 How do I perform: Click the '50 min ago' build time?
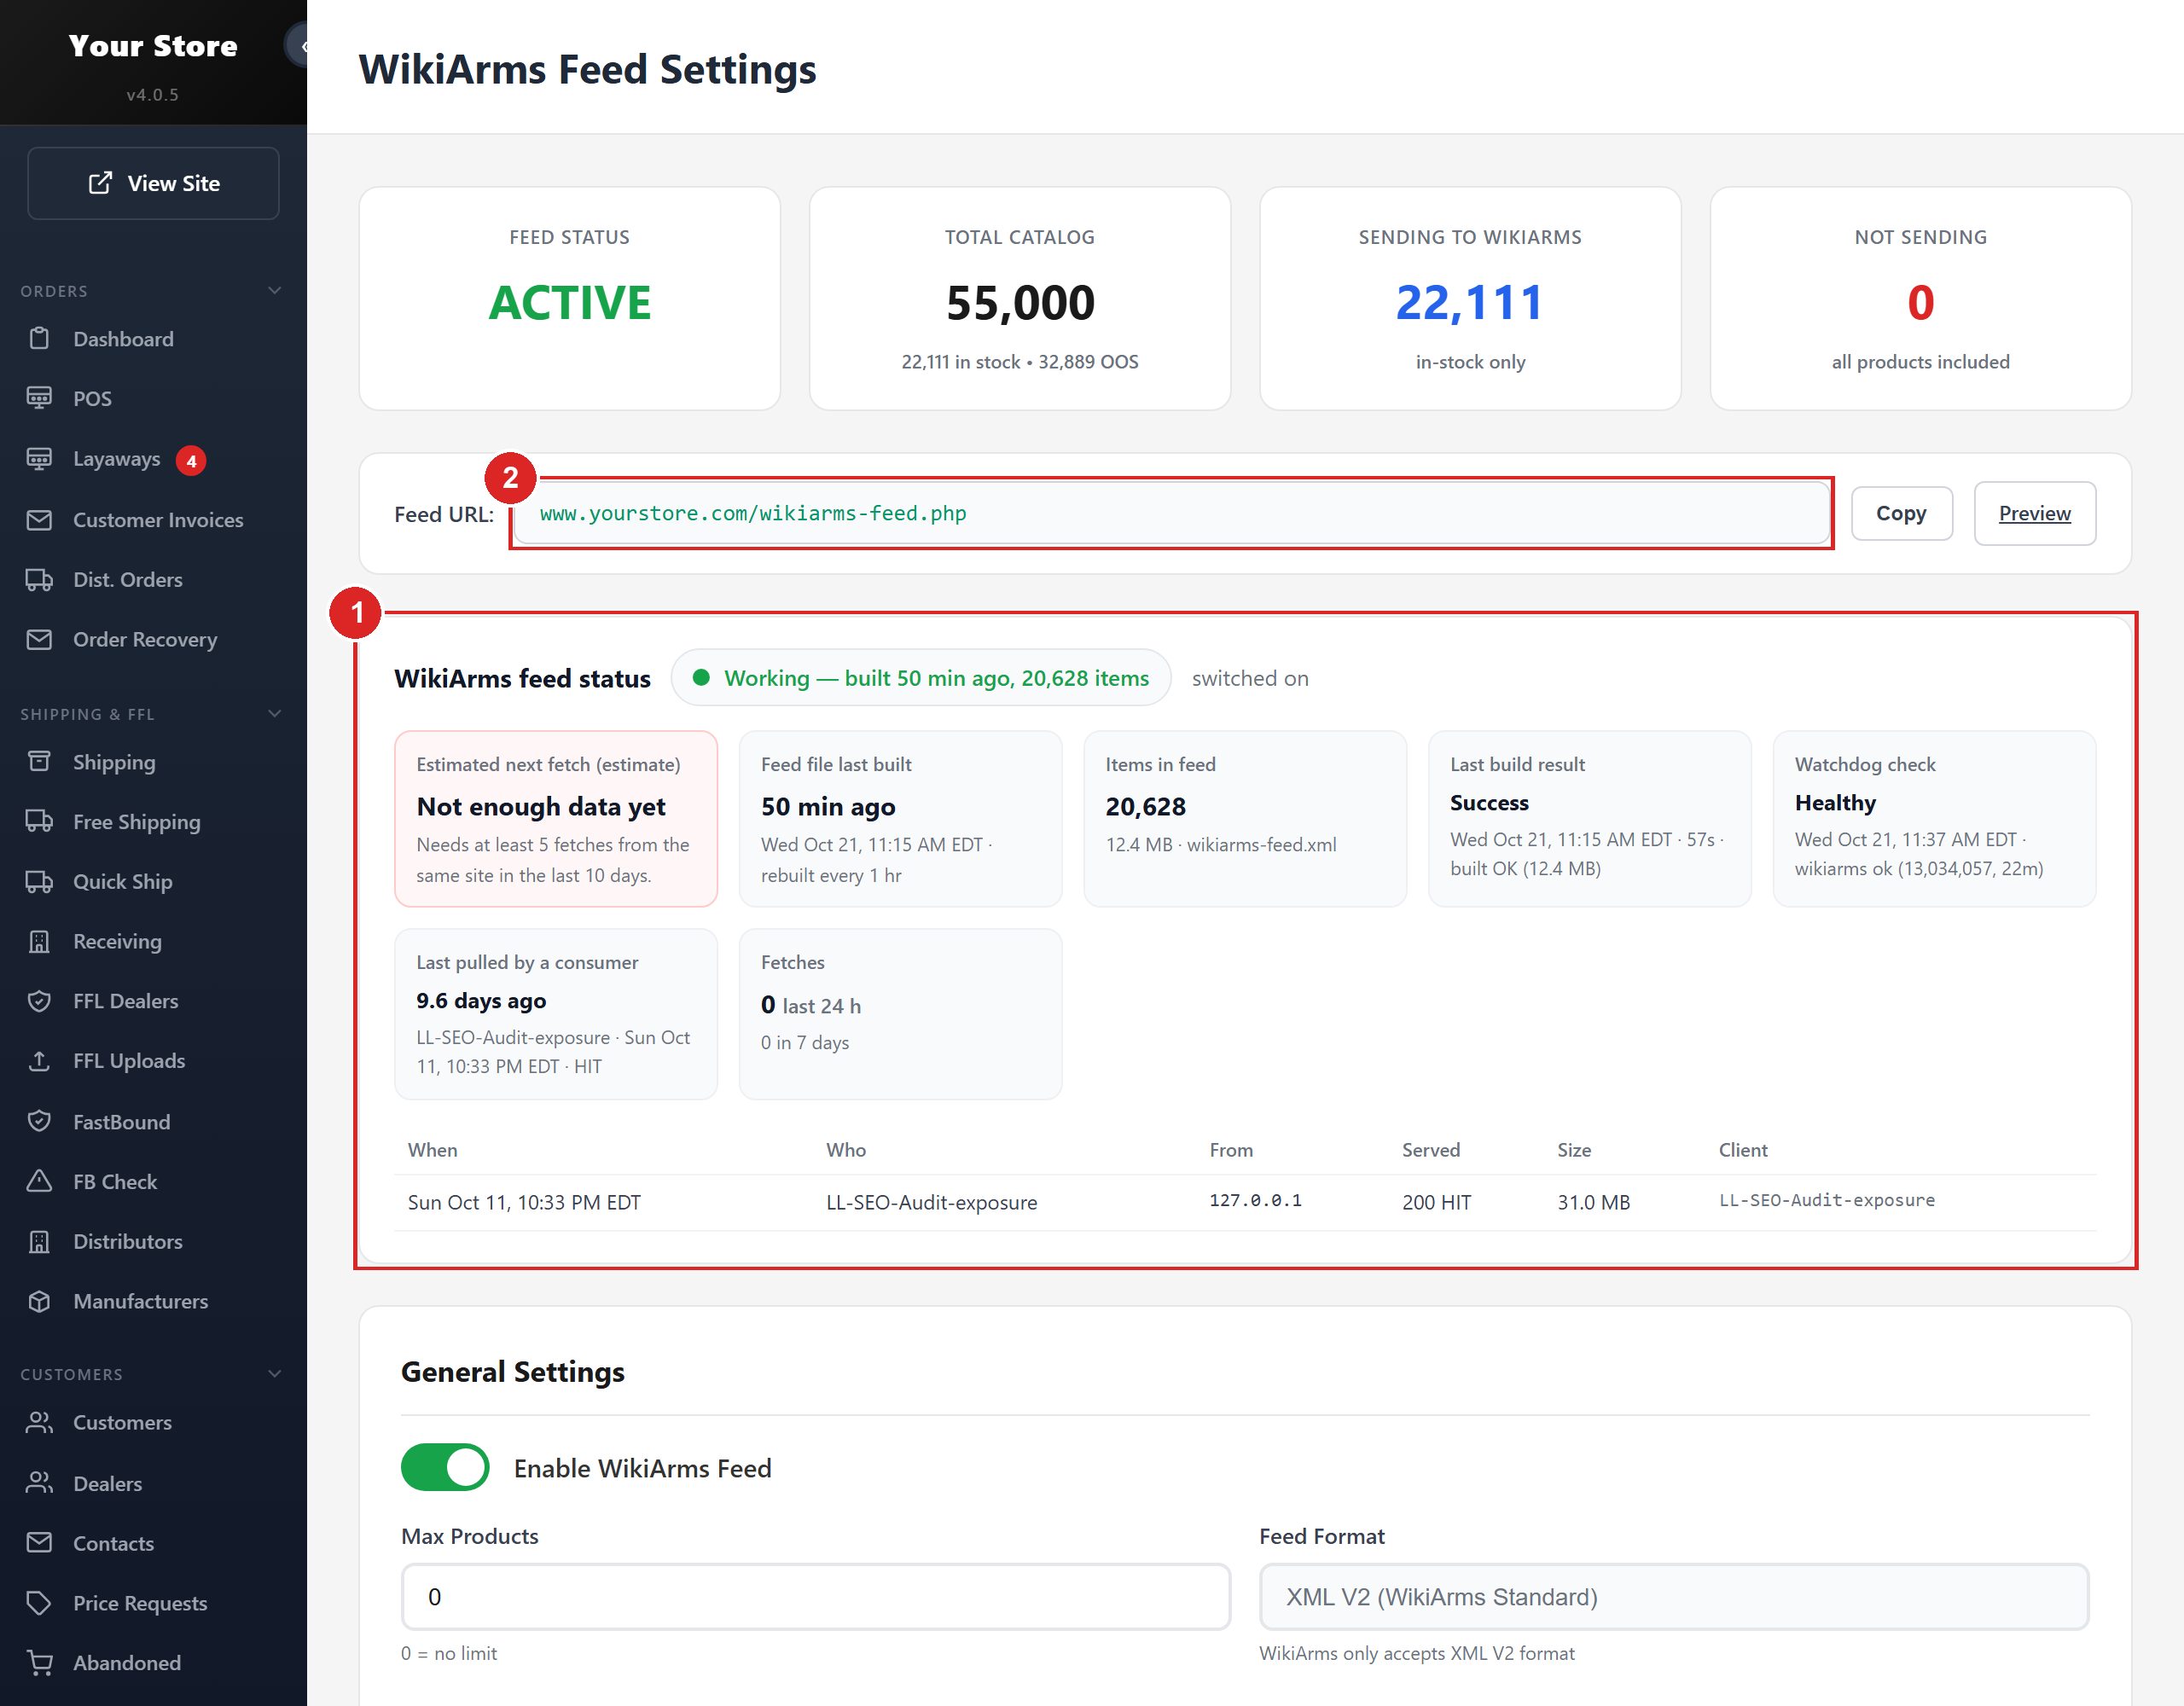coord(828,807)
